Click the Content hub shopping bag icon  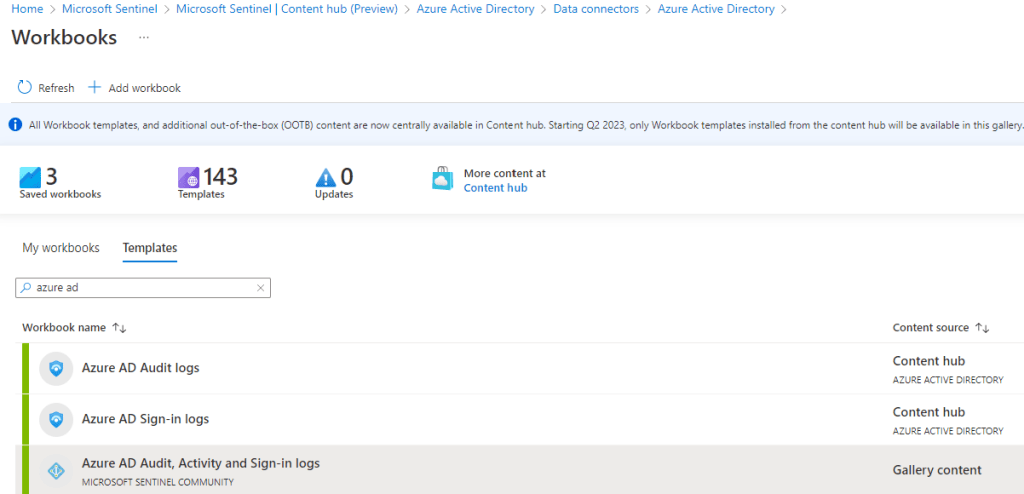(x=442, y=178)
